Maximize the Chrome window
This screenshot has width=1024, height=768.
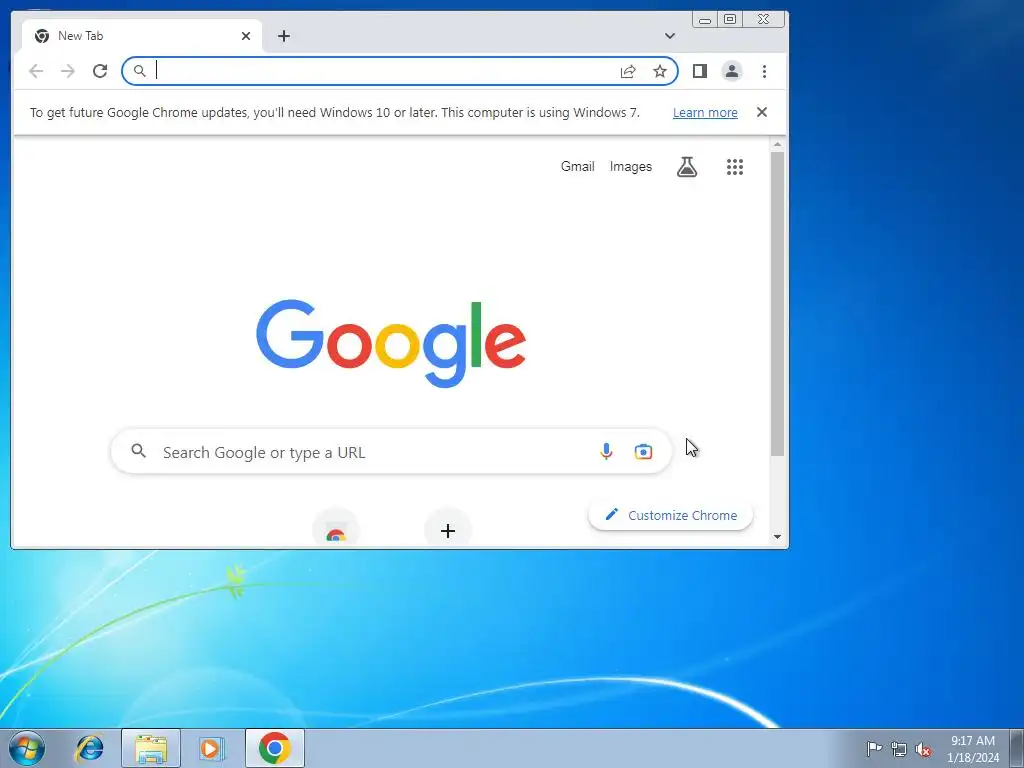coord(730,20)
